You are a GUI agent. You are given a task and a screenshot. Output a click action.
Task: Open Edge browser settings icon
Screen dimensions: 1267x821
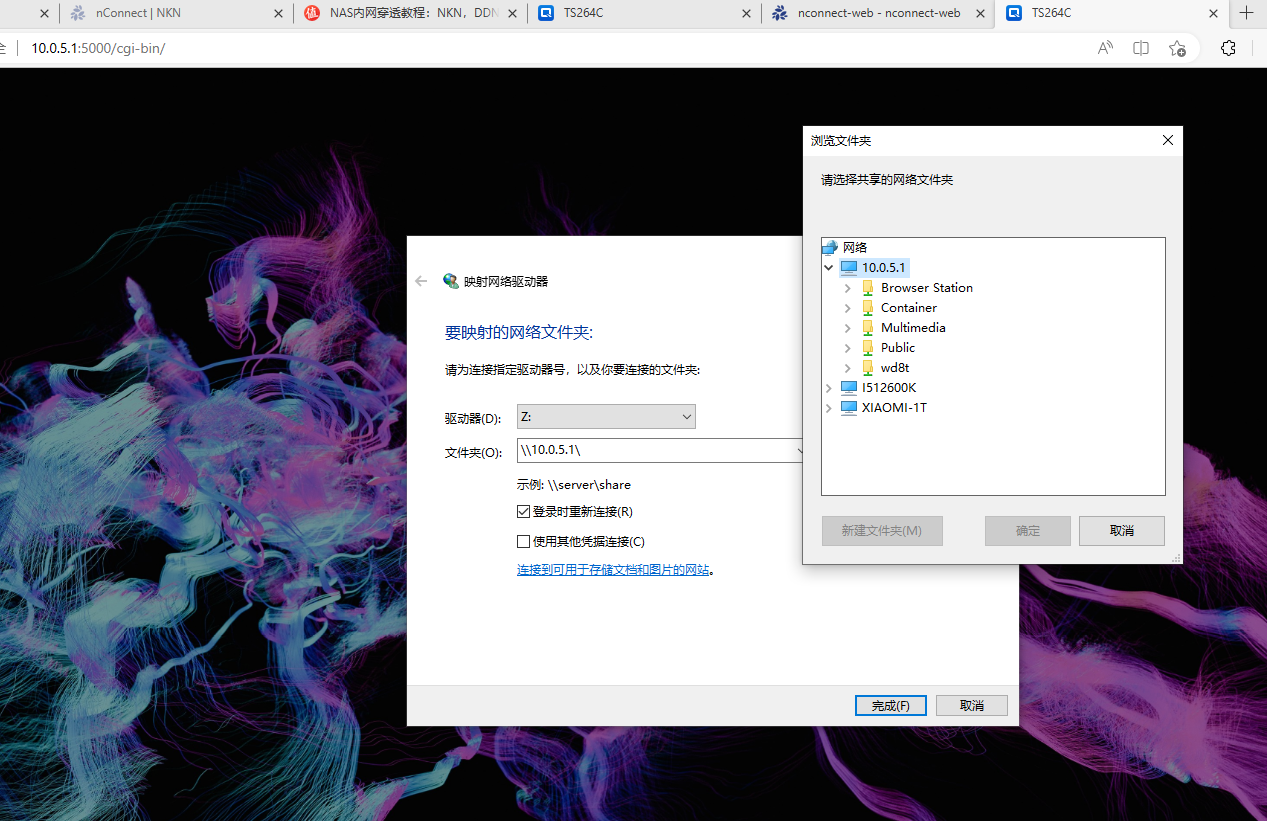[1228, 47]
